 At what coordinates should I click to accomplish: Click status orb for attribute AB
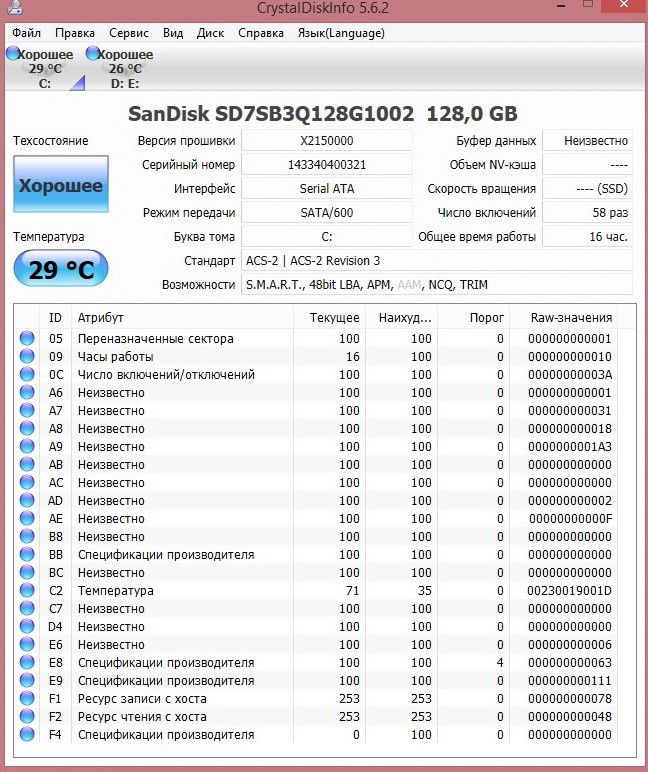tap(27, 464)
